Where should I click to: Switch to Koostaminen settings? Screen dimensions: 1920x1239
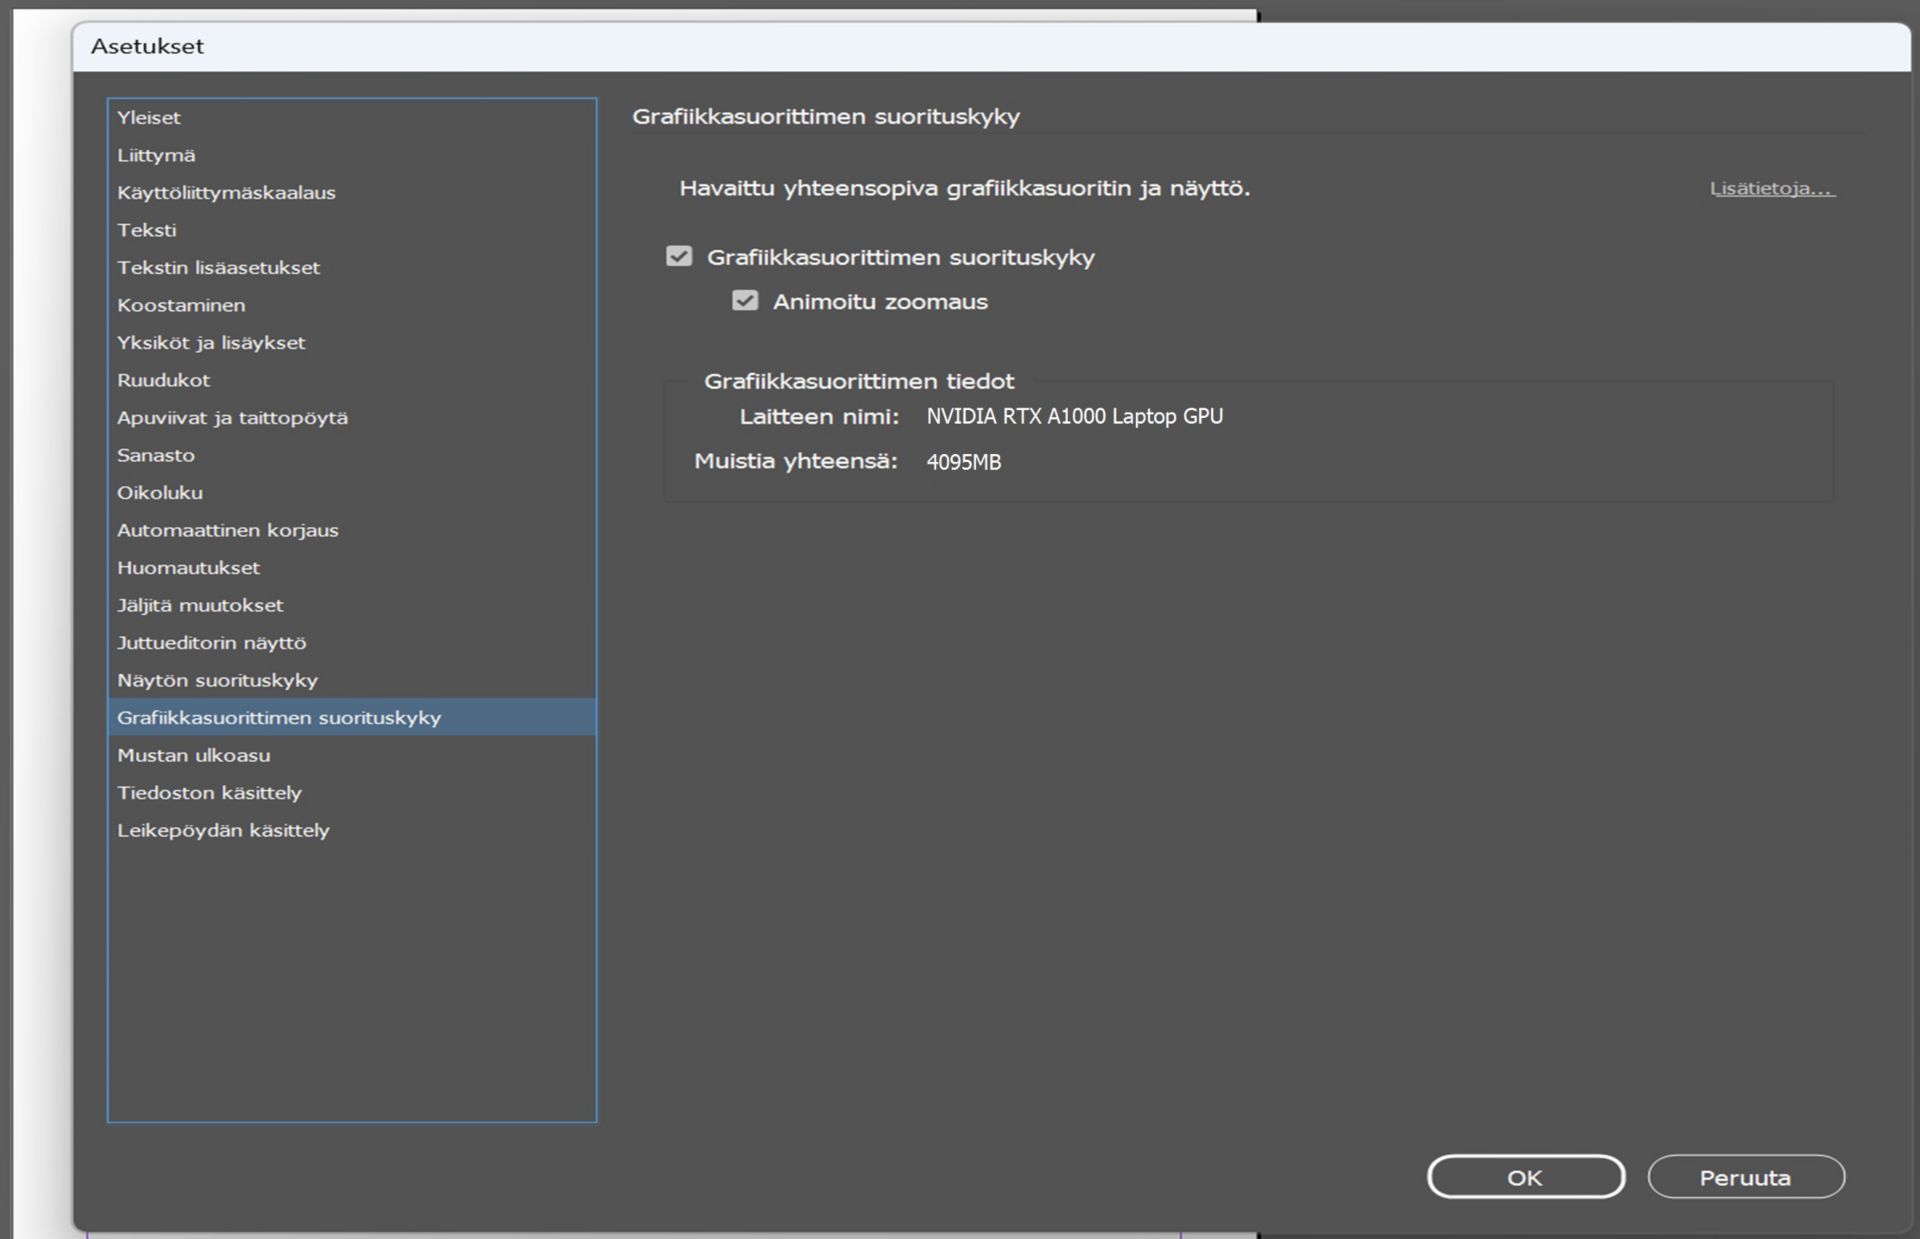tap(181, 305)
